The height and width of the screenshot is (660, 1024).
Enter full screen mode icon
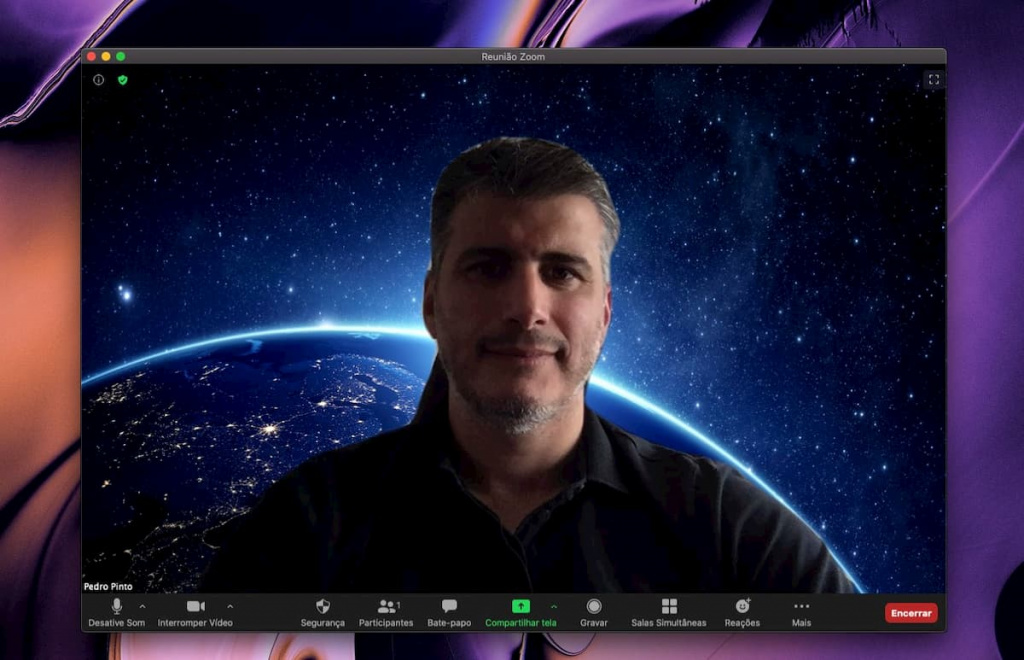[x=934, y=80]
